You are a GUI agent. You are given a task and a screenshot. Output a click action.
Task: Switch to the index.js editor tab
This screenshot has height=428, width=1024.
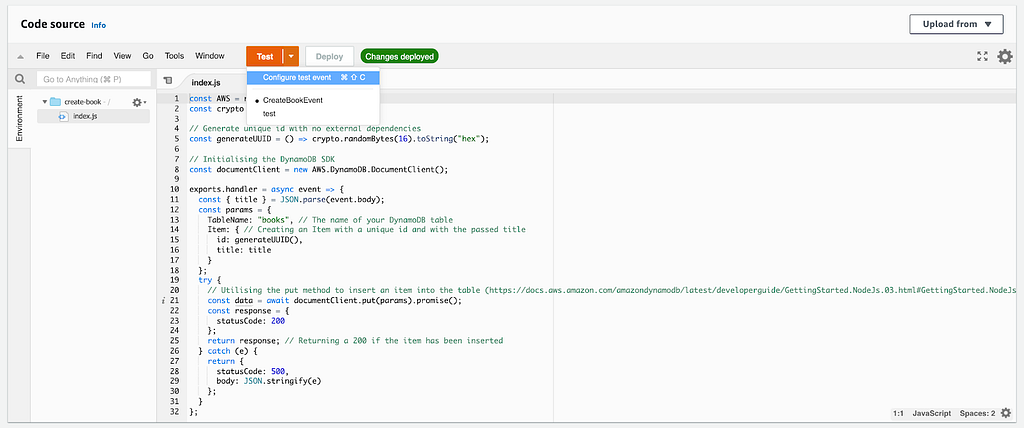(x=206, y=83)
